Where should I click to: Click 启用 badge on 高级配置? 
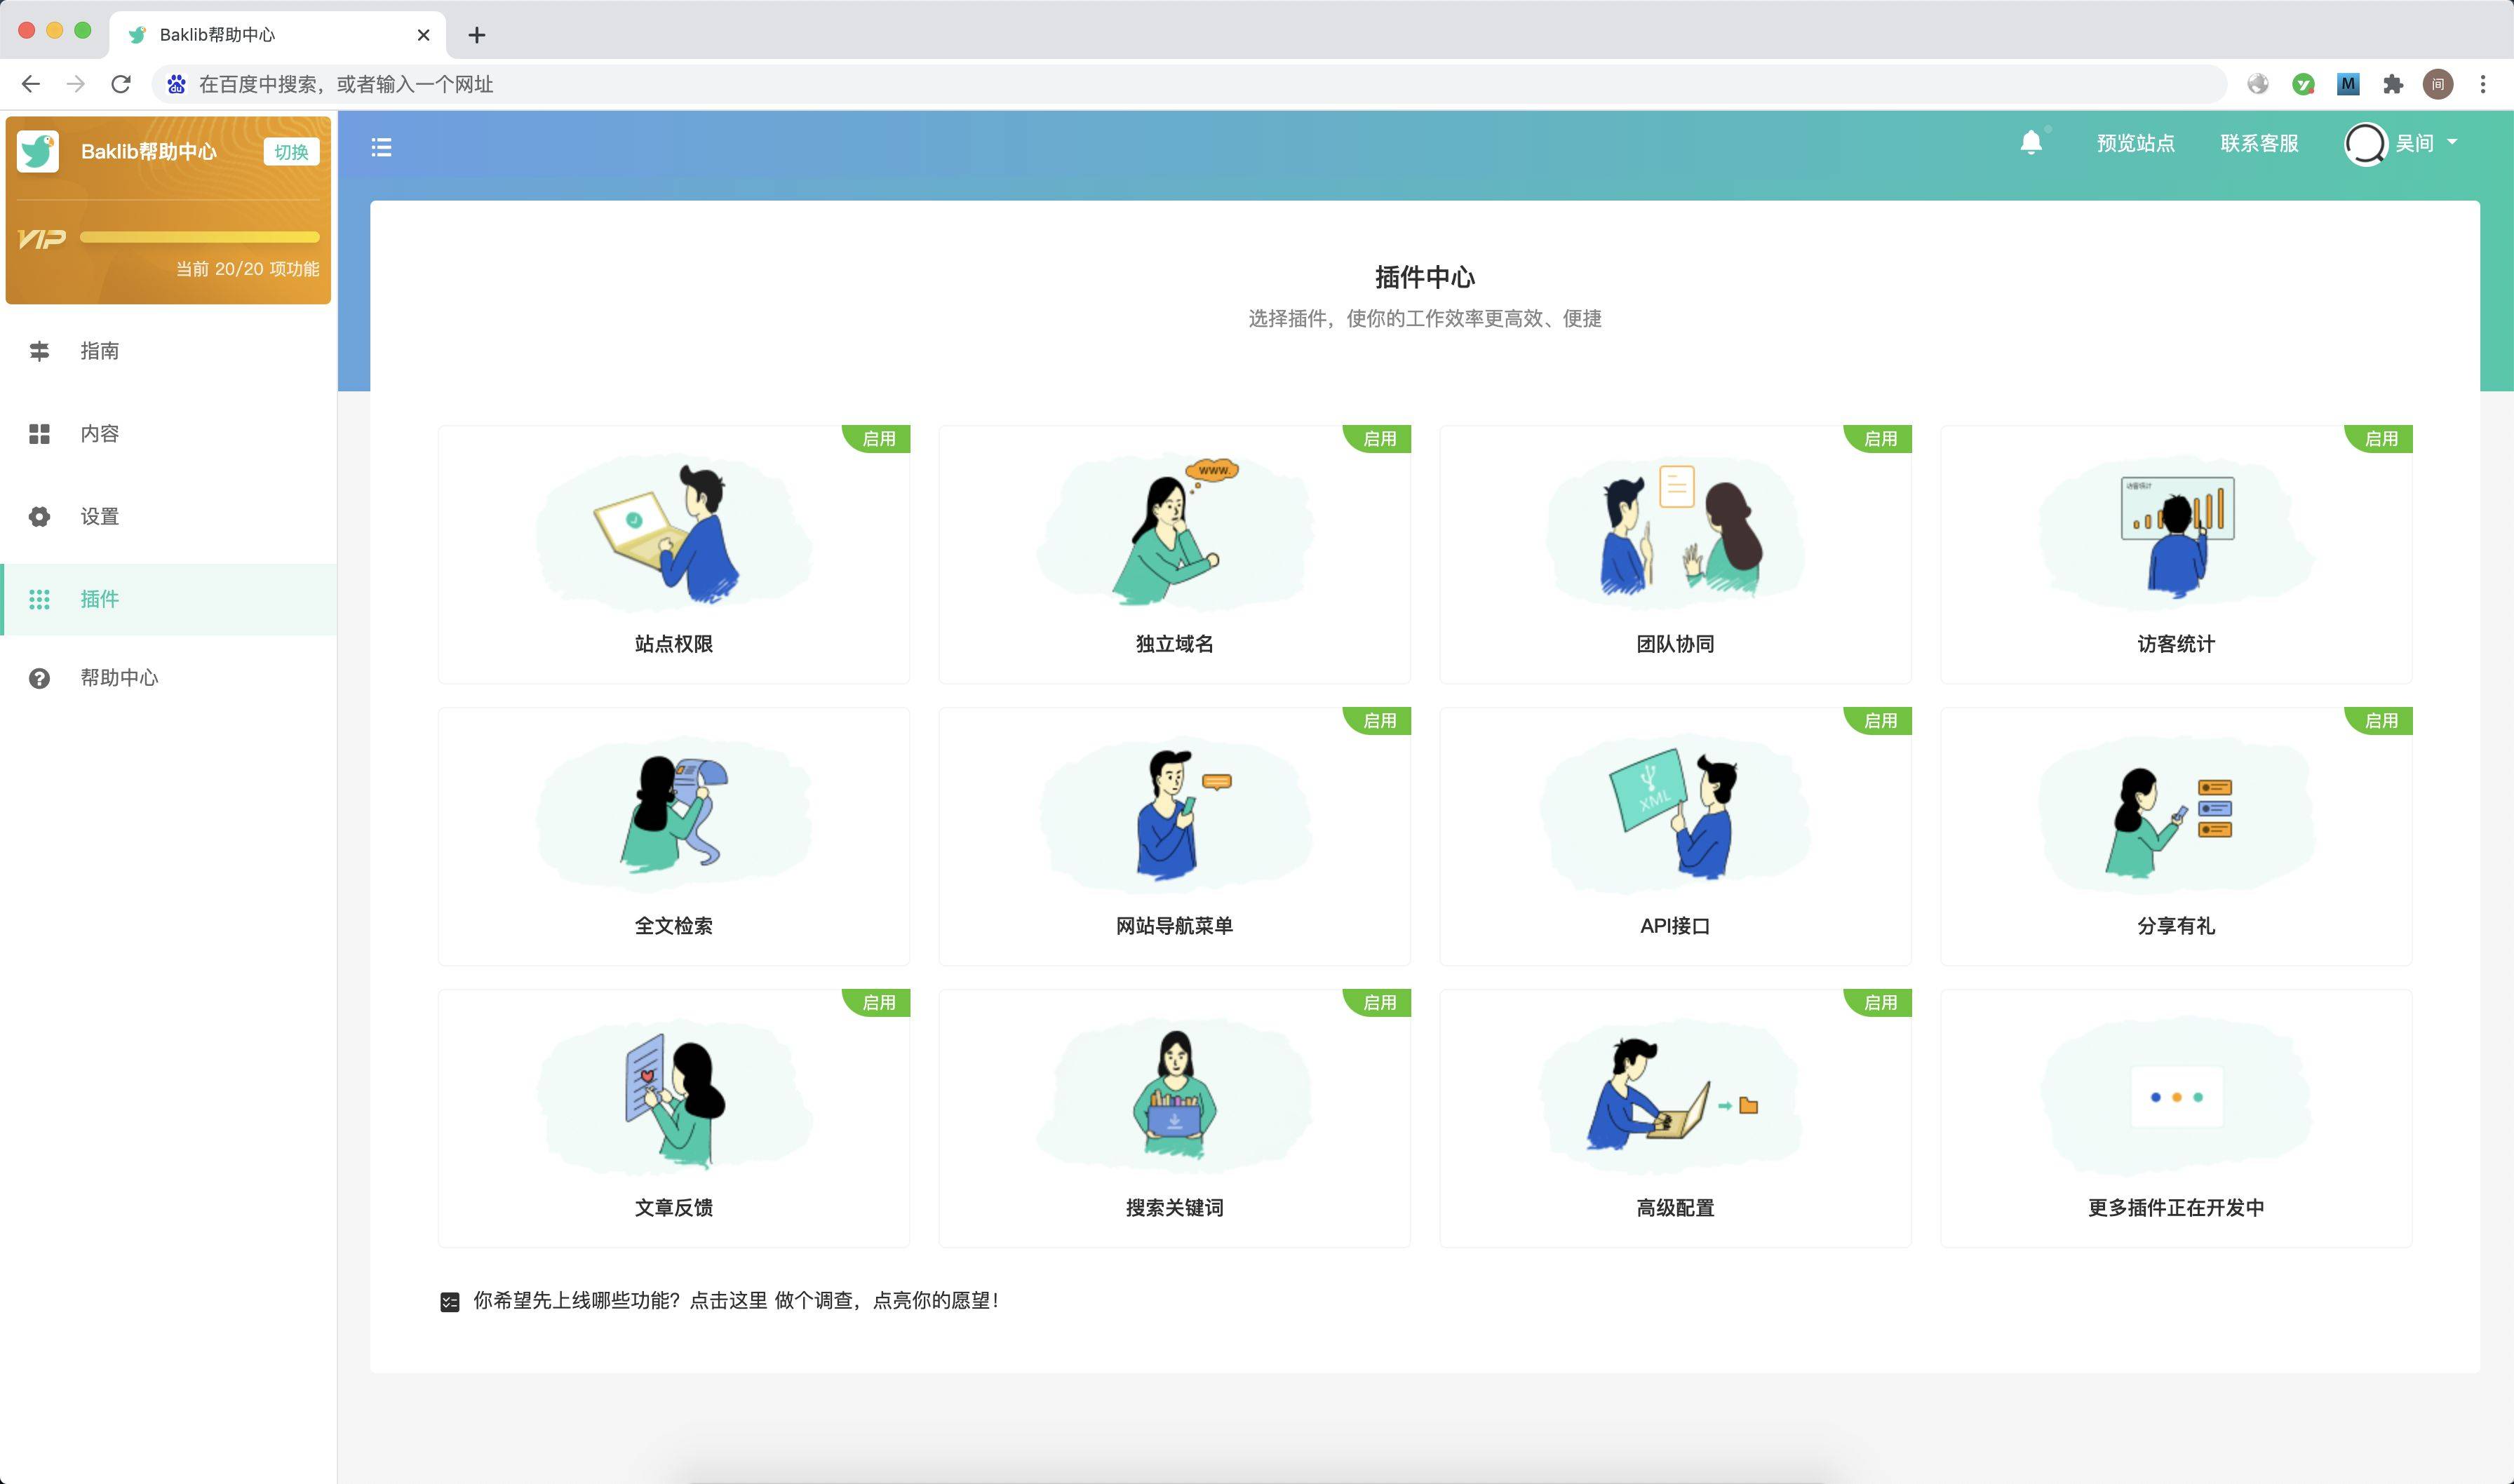click(x=1879, y=1003)
